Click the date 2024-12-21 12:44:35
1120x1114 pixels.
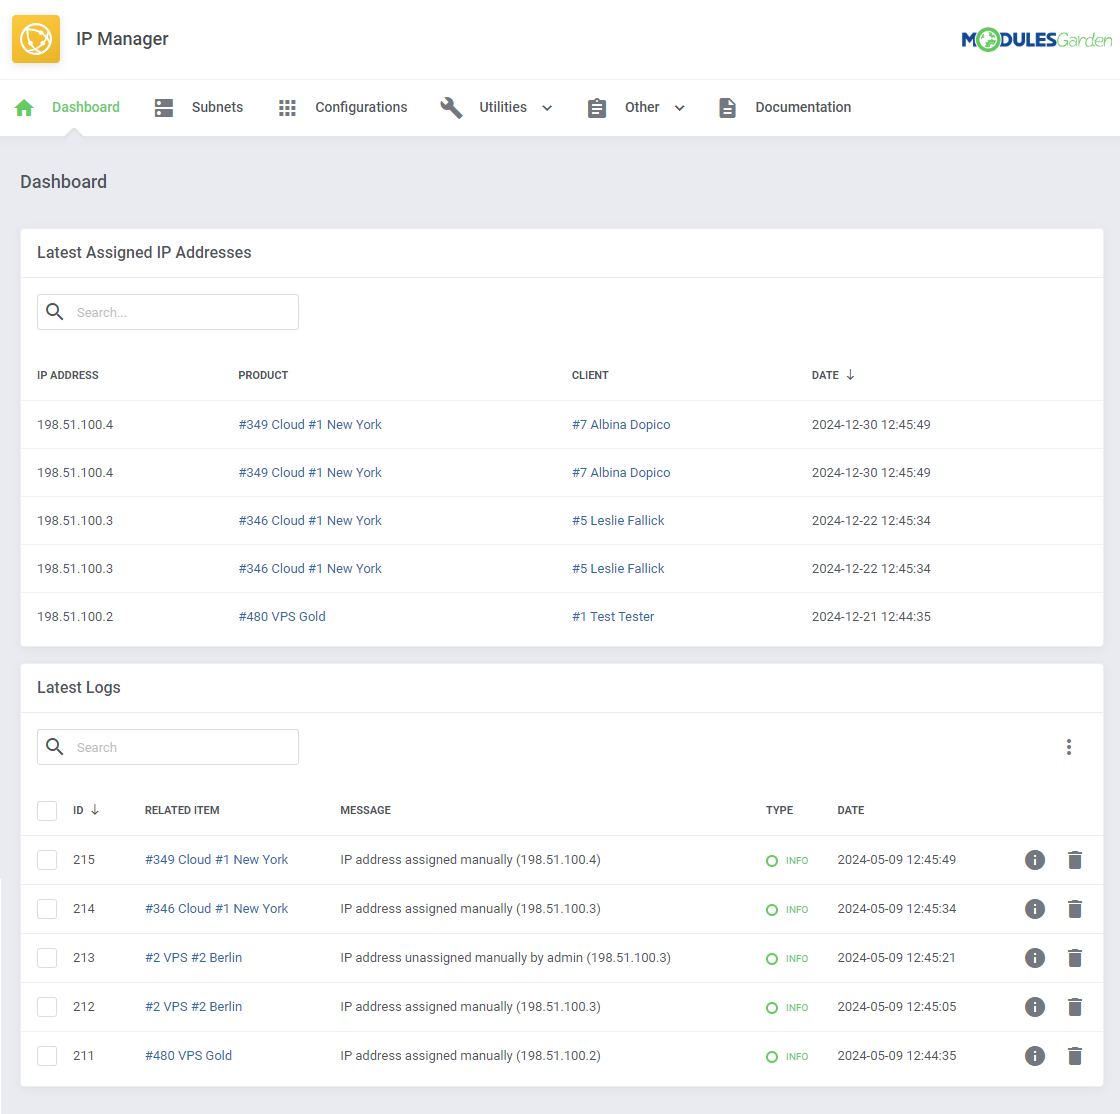pos(871,616)
